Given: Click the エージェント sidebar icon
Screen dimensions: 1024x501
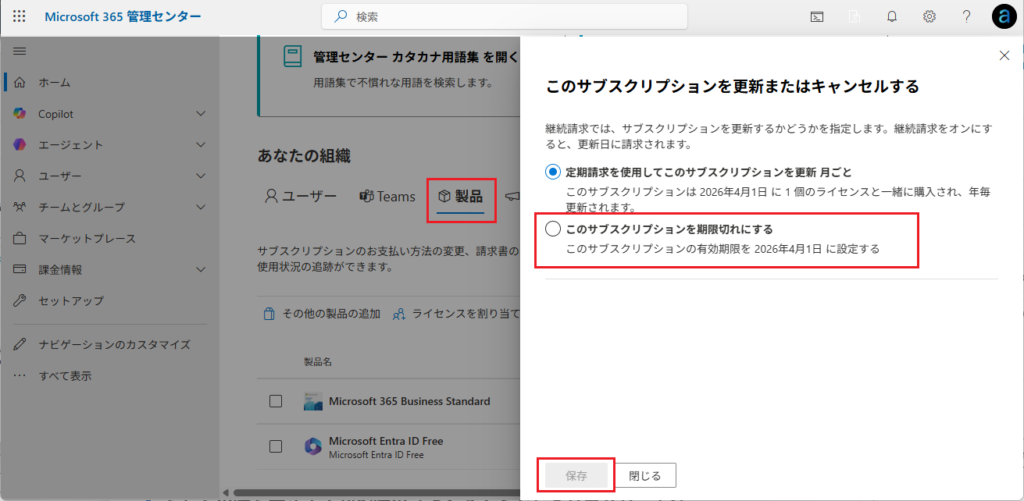Looking at the screenshot, I should [x=20, y=145].
